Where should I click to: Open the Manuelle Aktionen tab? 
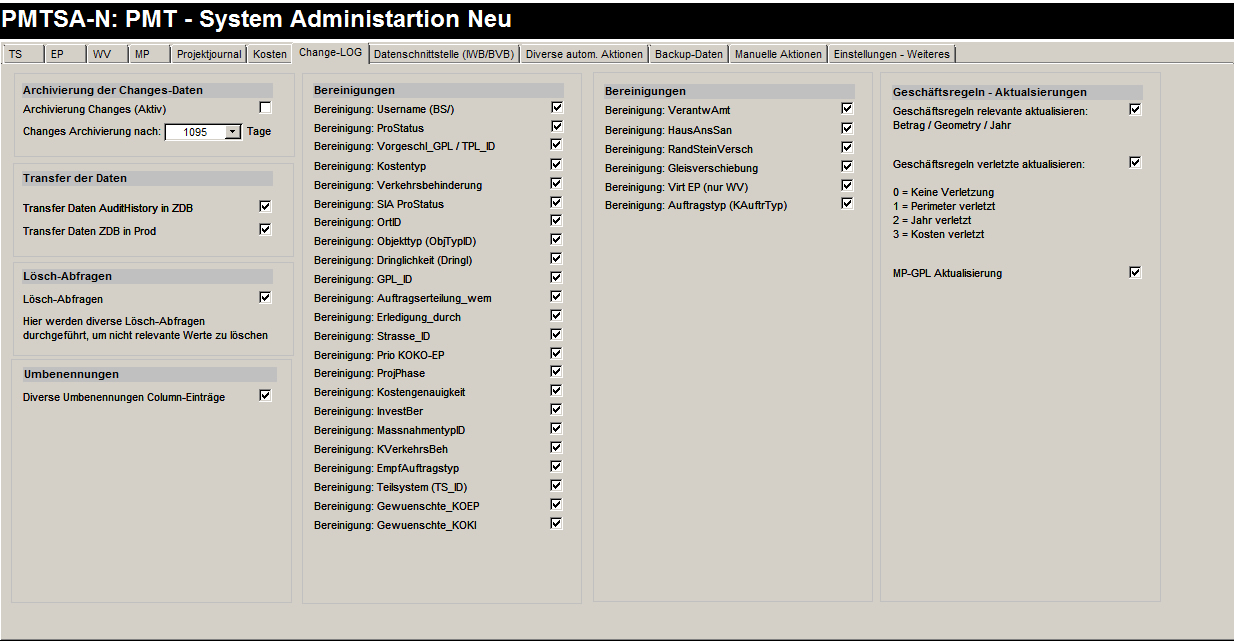[x=778, y=54]
